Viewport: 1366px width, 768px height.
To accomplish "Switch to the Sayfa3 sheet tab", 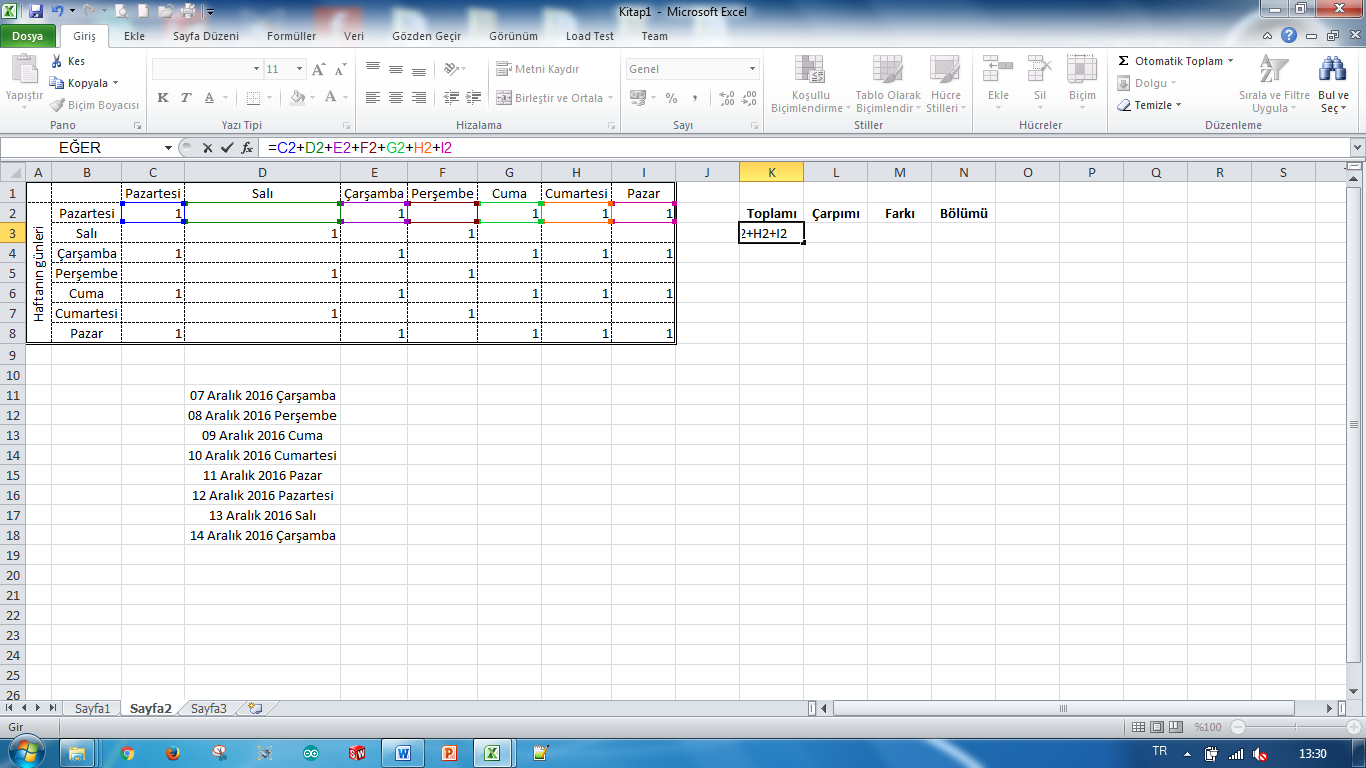I will pos(209,708).
